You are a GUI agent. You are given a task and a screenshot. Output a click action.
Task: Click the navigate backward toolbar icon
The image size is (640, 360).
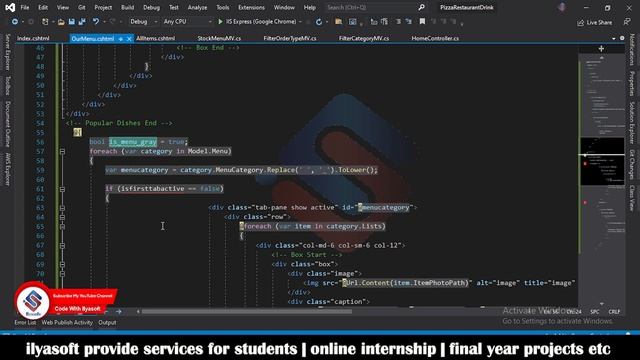pyautogui.click(x=15, y=22)
